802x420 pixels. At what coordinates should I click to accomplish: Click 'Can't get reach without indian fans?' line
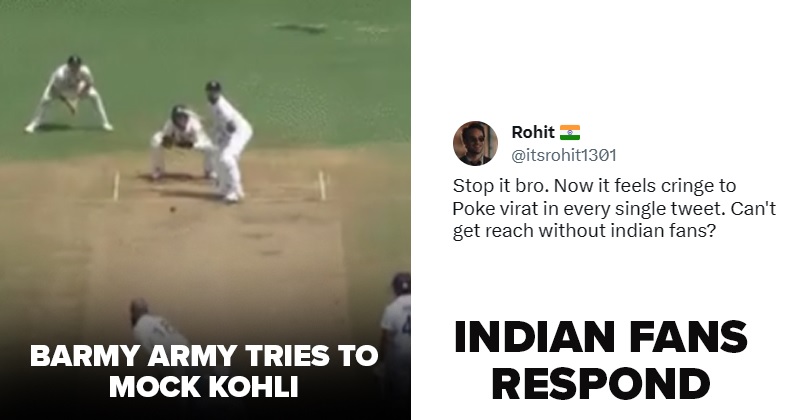coord(614,220)
